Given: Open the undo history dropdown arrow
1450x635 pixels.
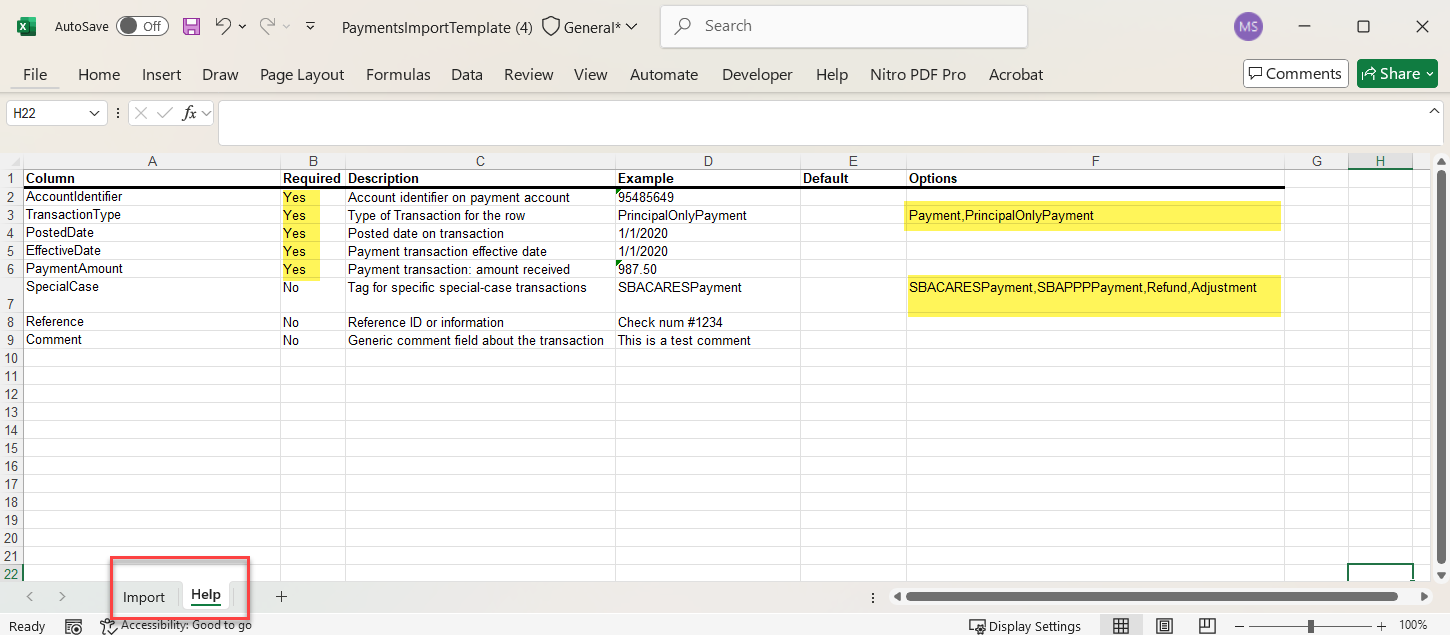Looking at the screenshot, I should [x=242, y=27].
